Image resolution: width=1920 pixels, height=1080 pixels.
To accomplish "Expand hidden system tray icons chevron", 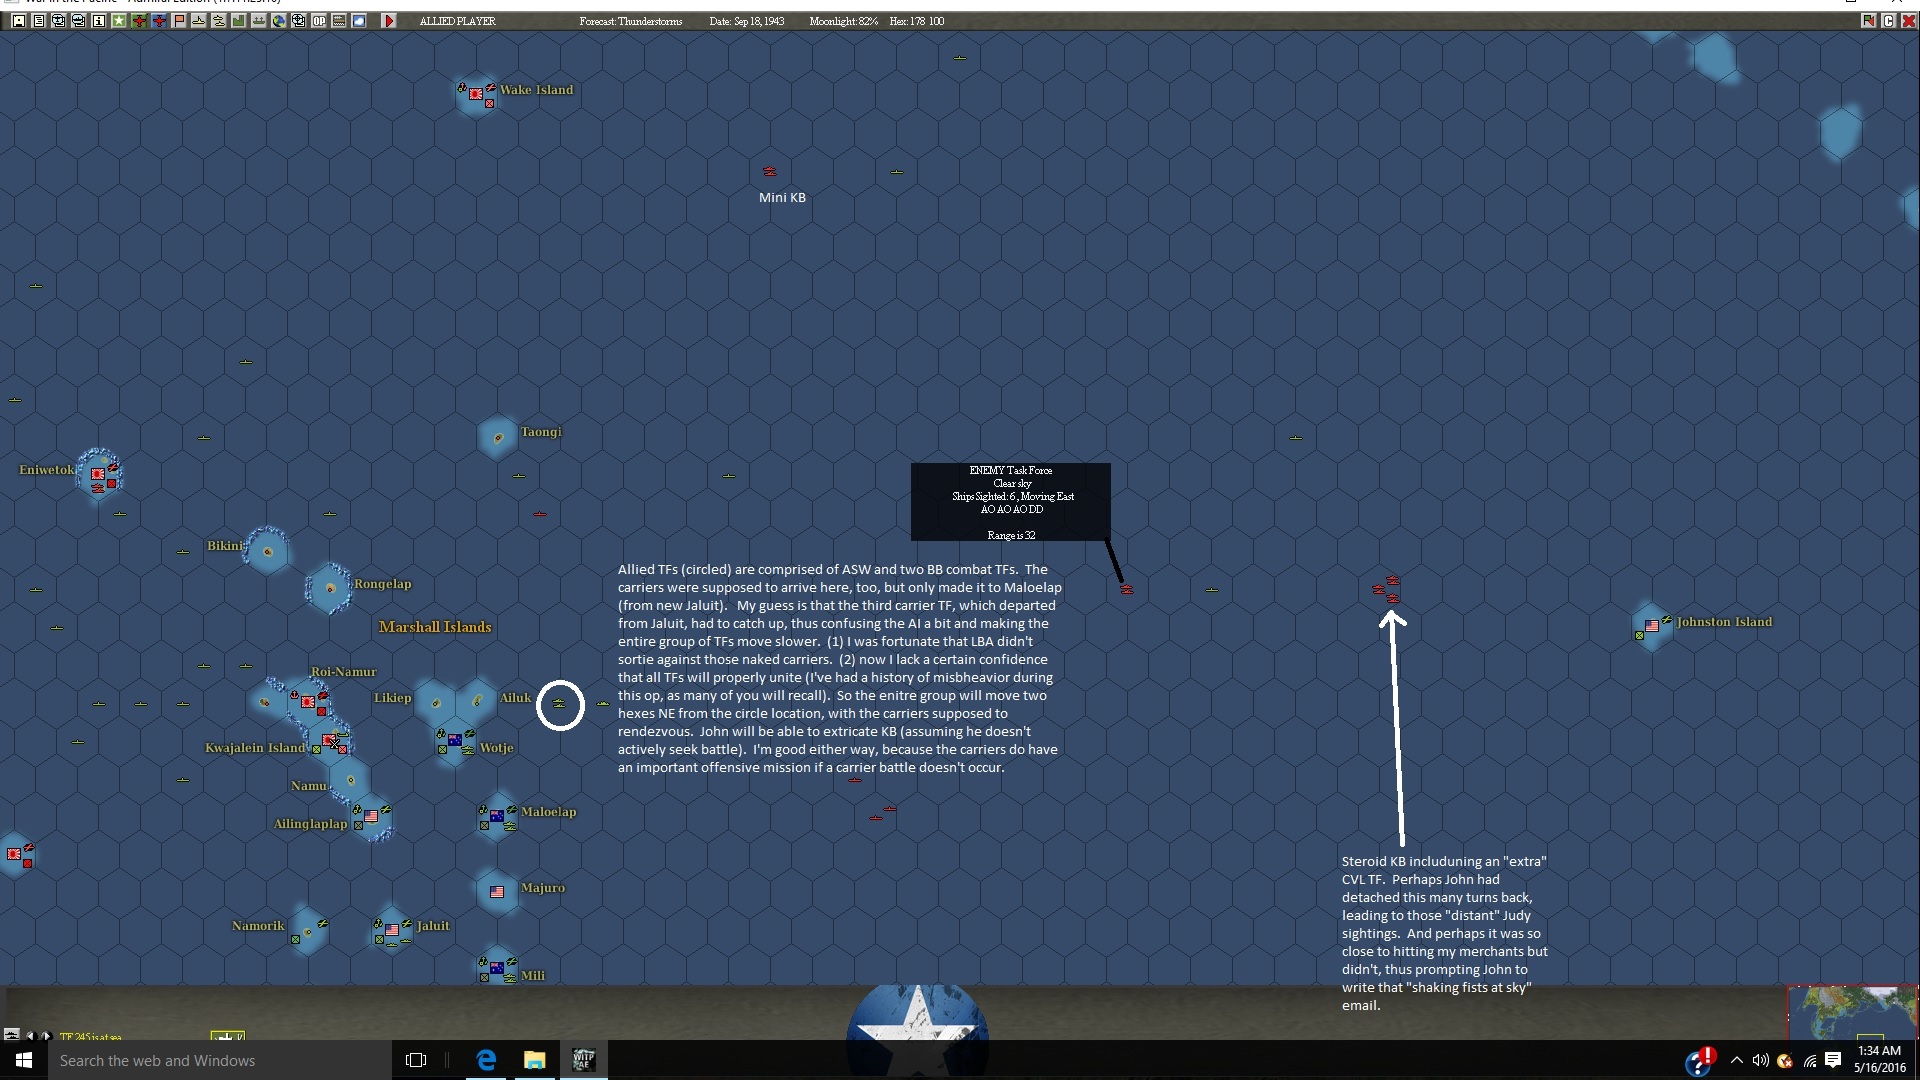I will [x=1736, y=1061].
